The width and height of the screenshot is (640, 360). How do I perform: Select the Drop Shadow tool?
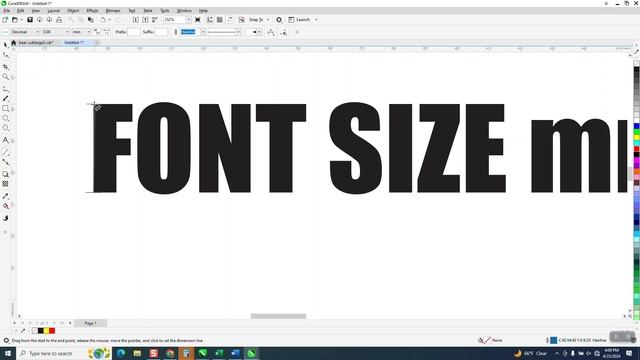(5, 174)
